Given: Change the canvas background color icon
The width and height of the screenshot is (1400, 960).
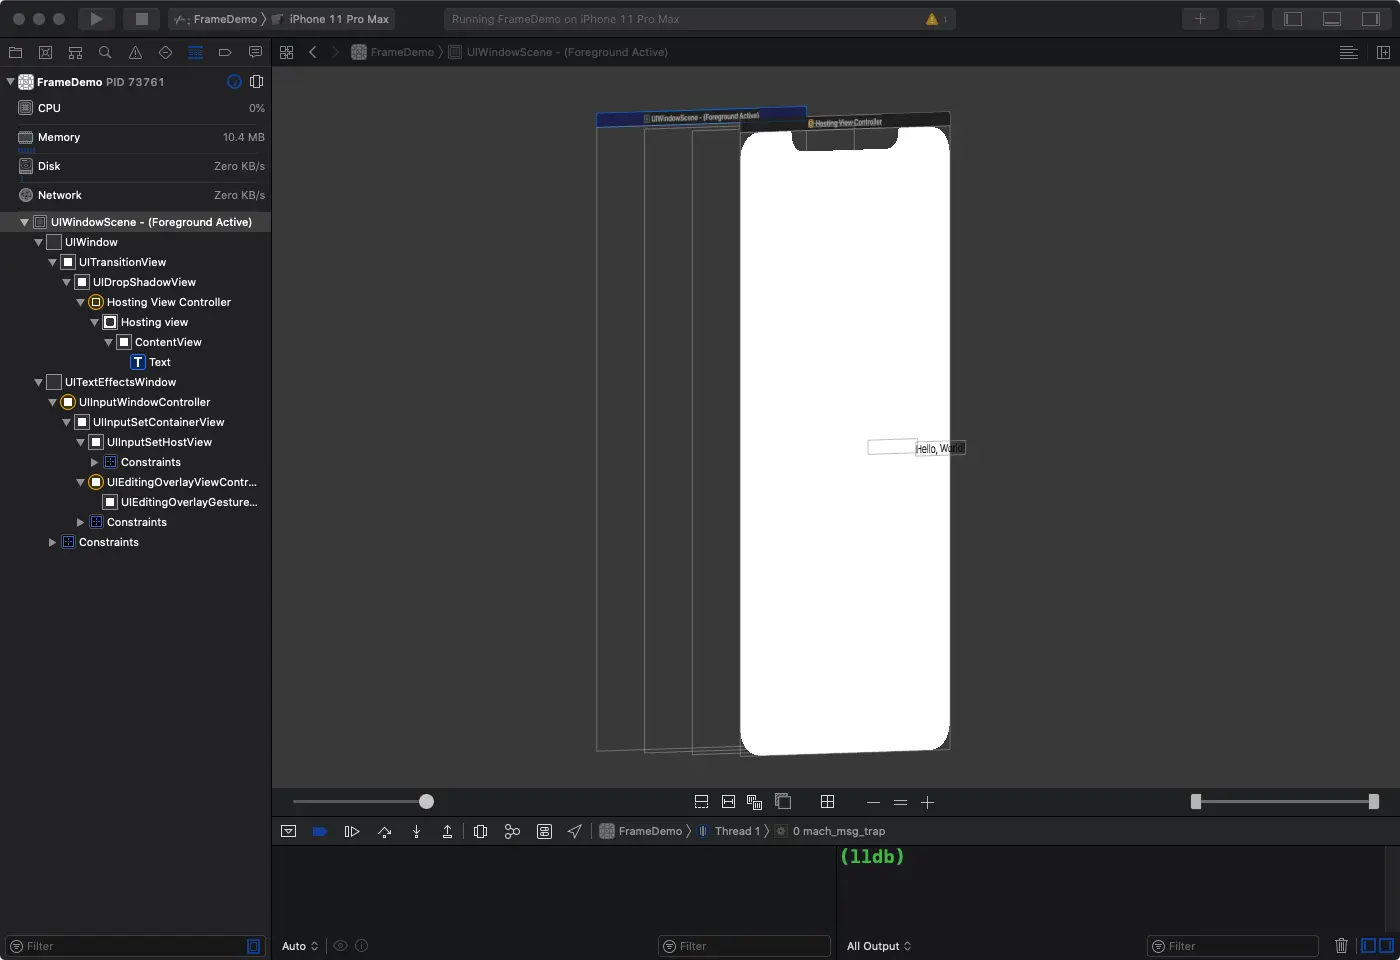Looking at the screenshot, I should coord(783,801).
